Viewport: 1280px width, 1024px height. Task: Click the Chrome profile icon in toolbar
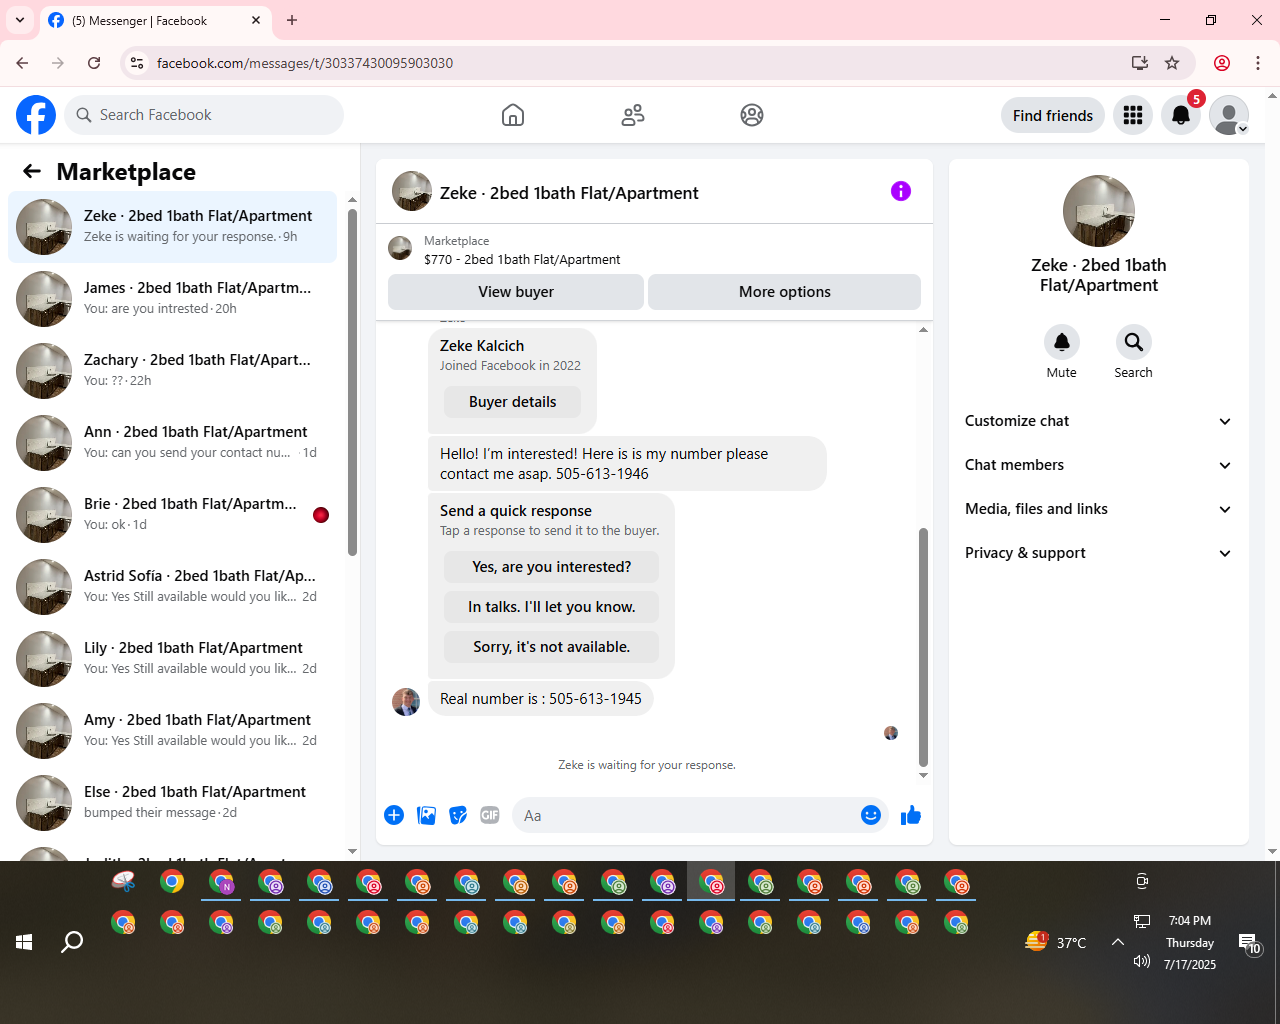click(x=1222, y=63)
